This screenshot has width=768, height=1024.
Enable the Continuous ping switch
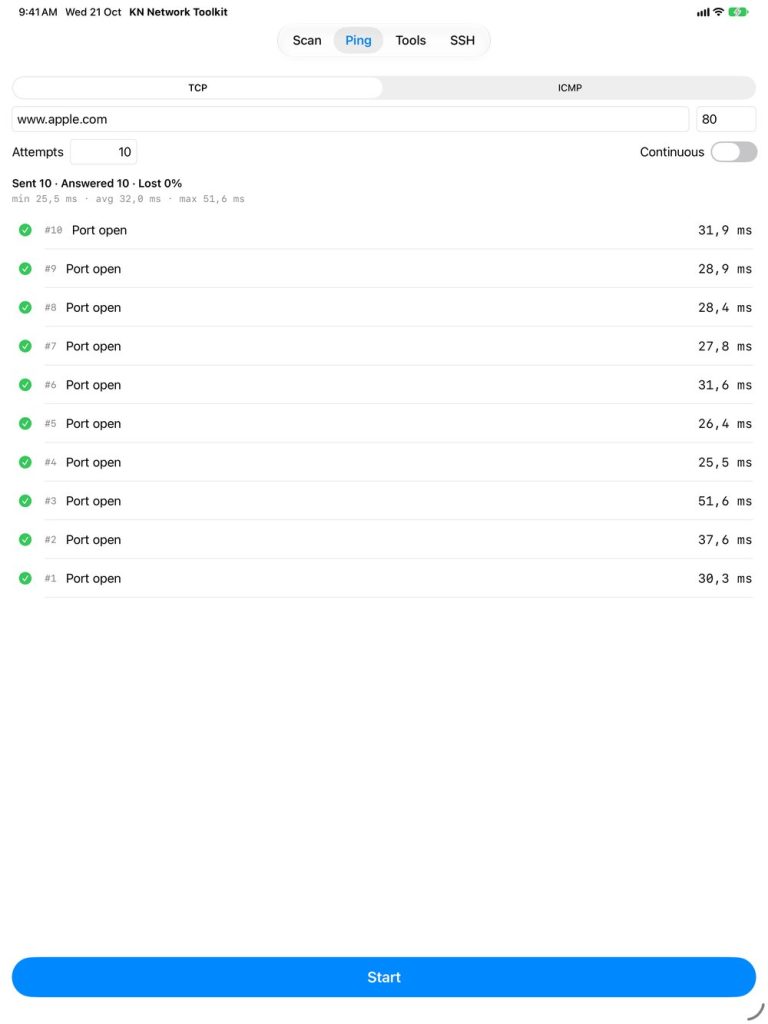click(734, 152)
